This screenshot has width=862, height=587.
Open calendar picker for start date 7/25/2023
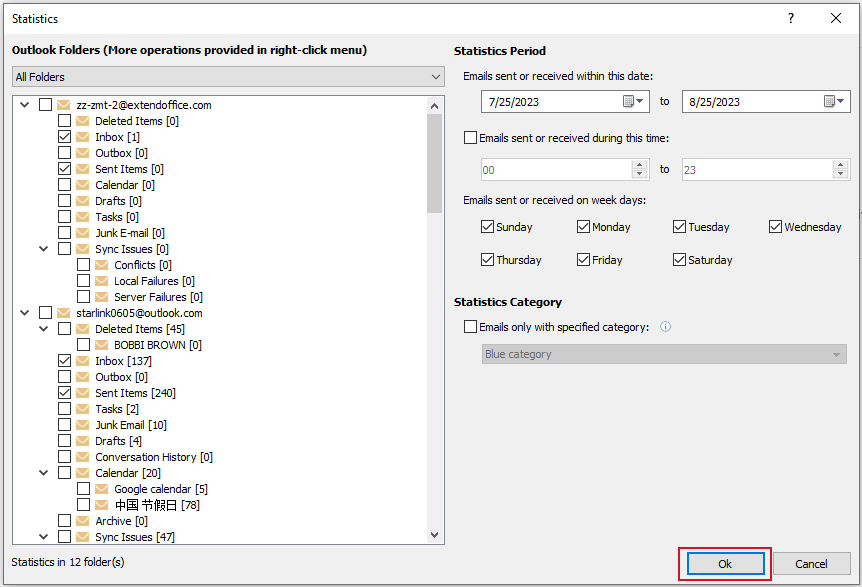(633, 102)
